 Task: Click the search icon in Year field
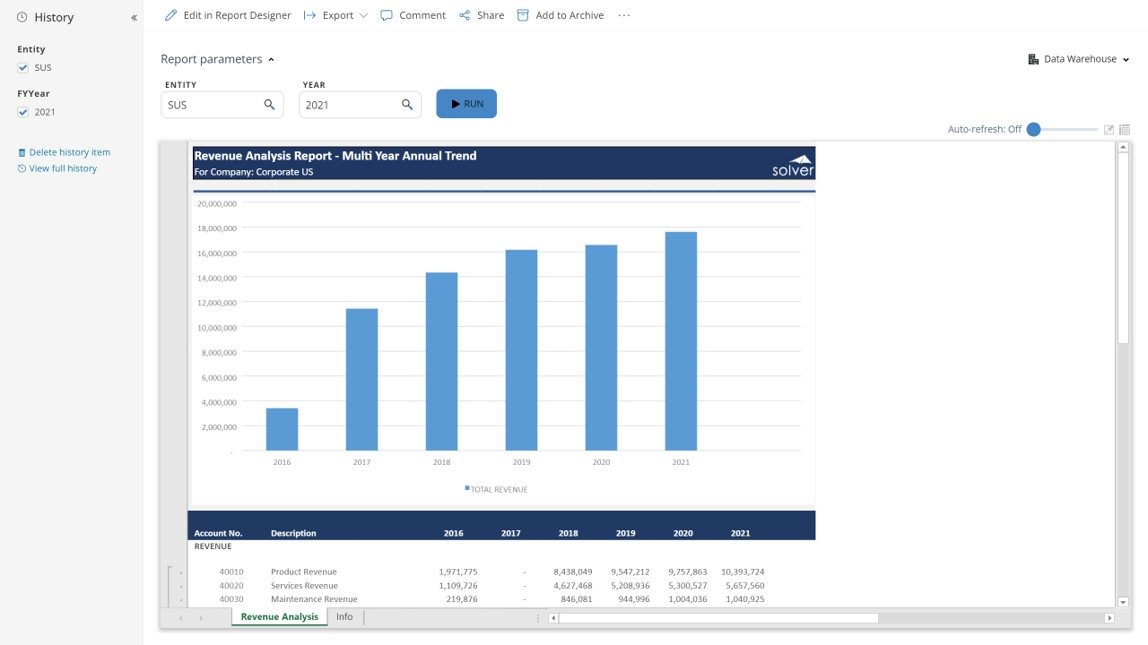(x=407, y=104)
